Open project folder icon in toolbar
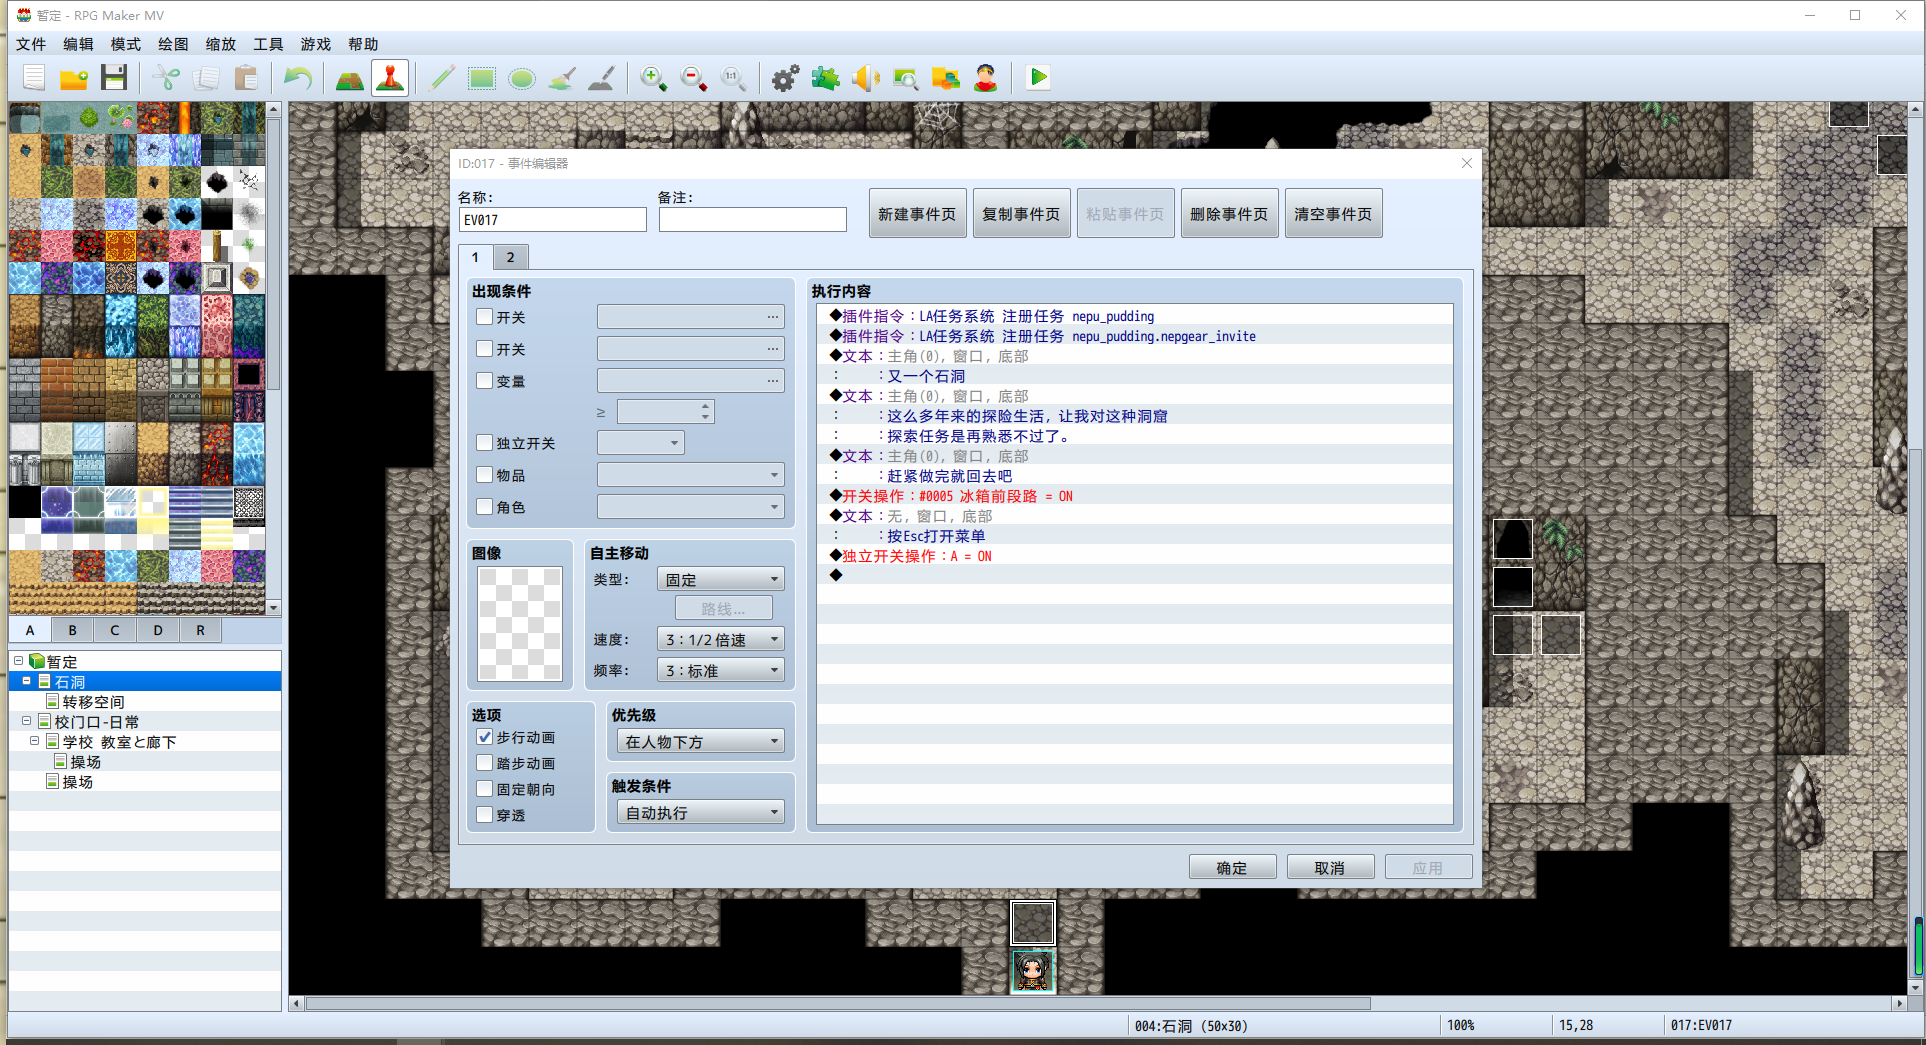This screenshot has width=1926, height=1045. coord(74,78)
